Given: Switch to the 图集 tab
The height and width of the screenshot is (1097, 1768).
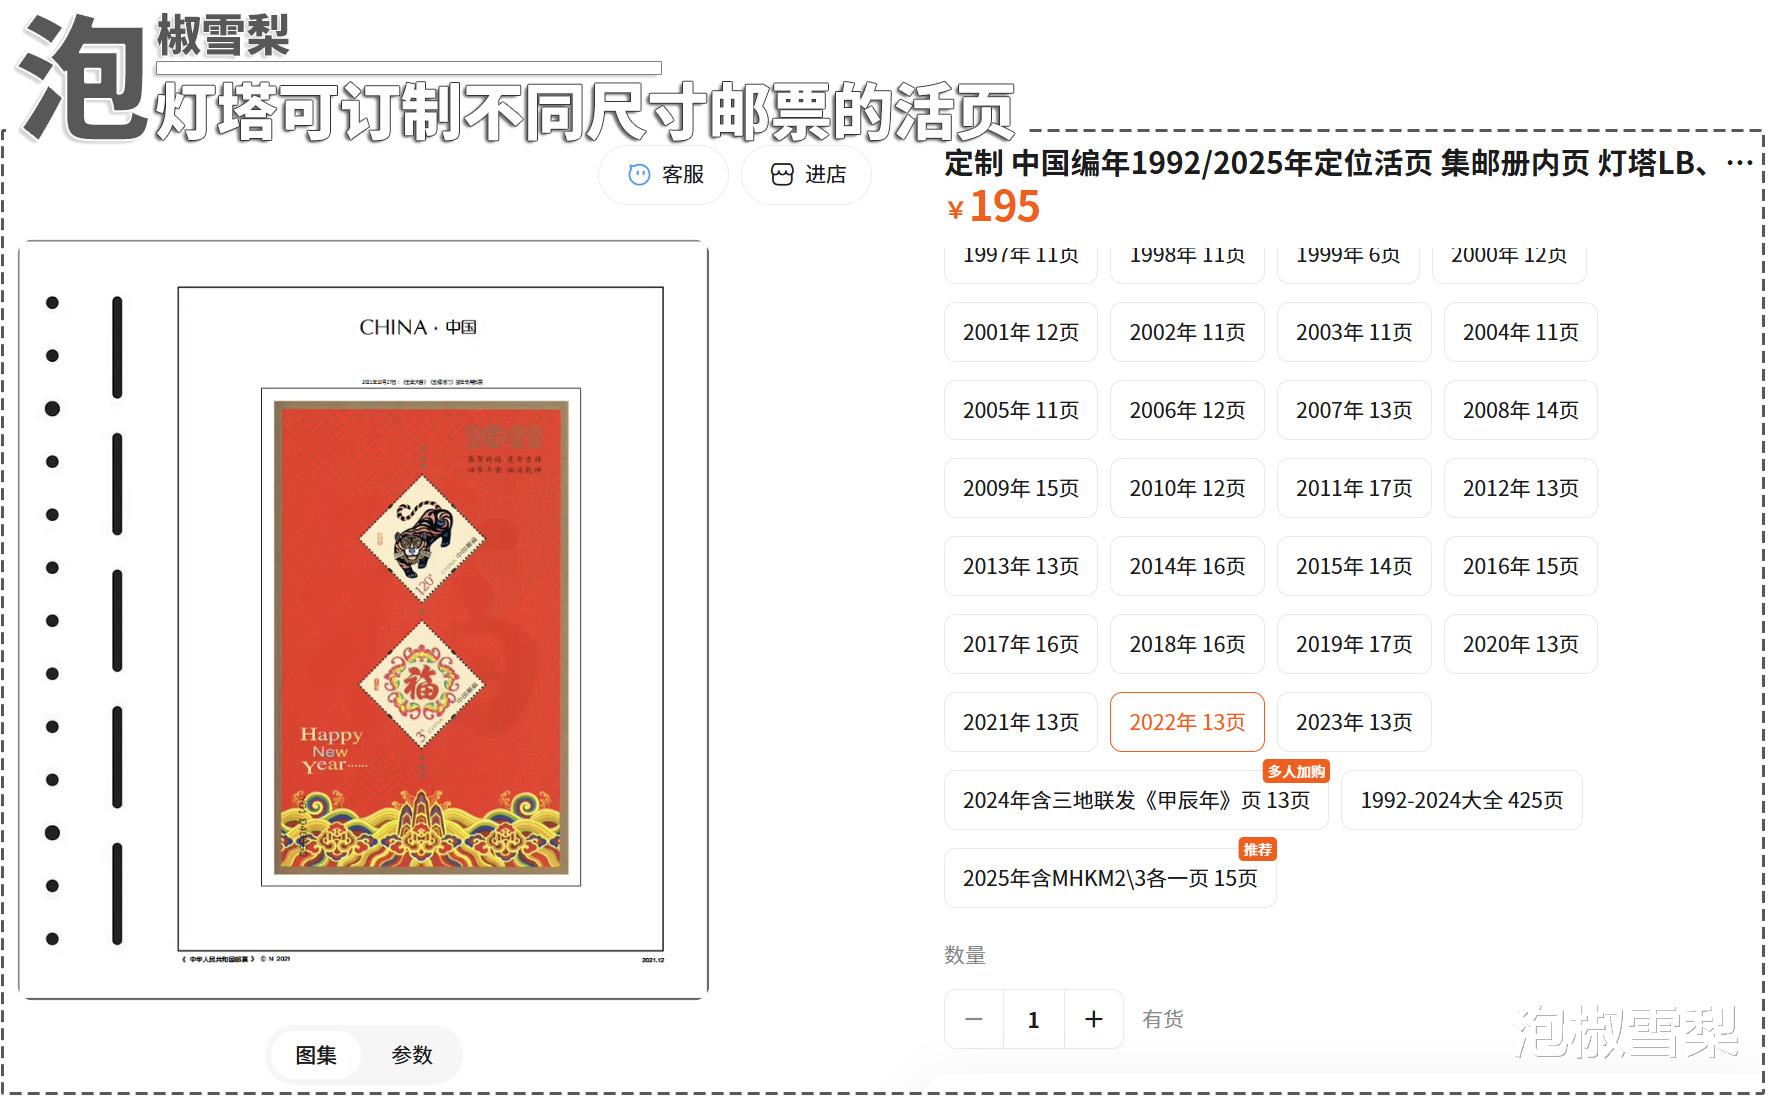Looking at the screenshot, I should tap(316, 1055).
